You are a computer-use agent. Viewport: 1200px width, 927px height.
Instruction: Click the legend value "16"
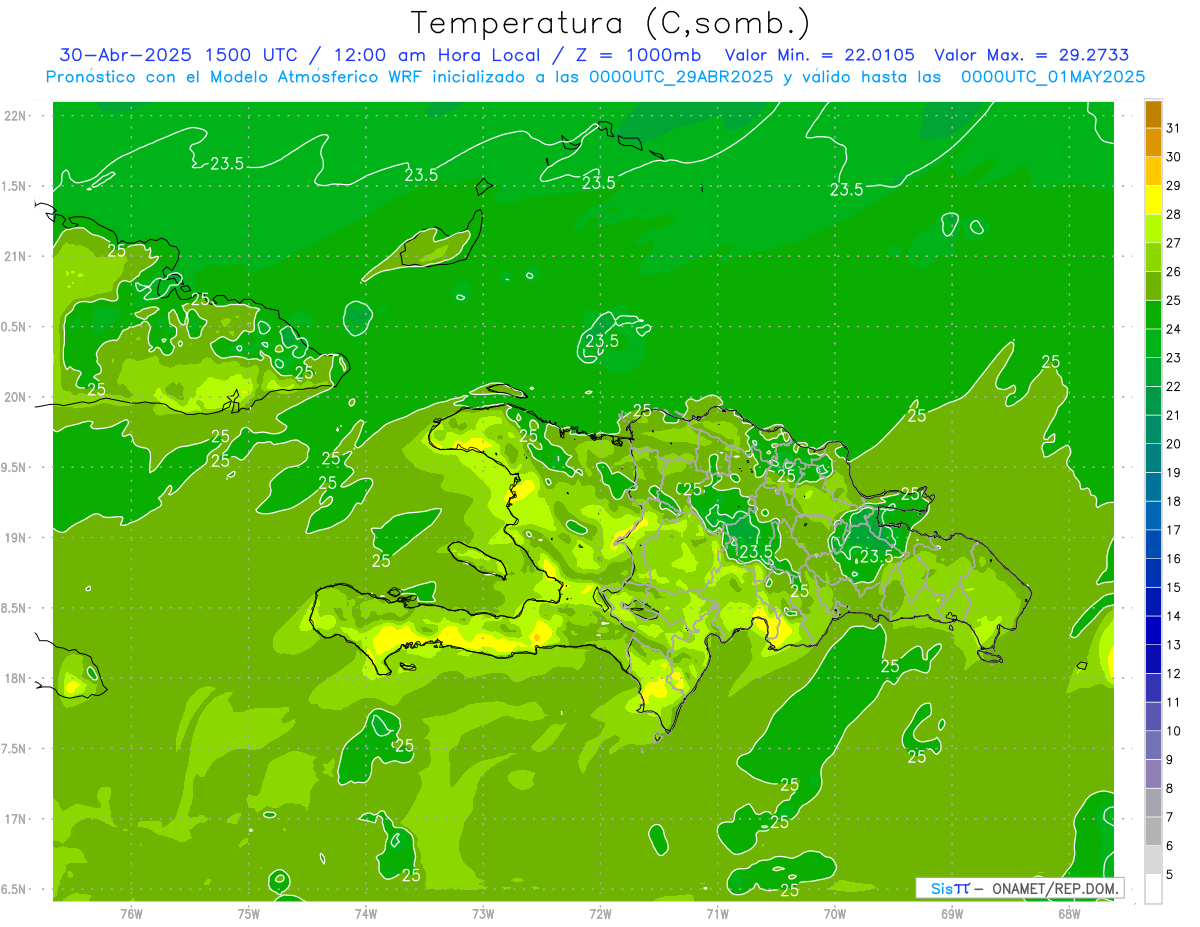1174,558
